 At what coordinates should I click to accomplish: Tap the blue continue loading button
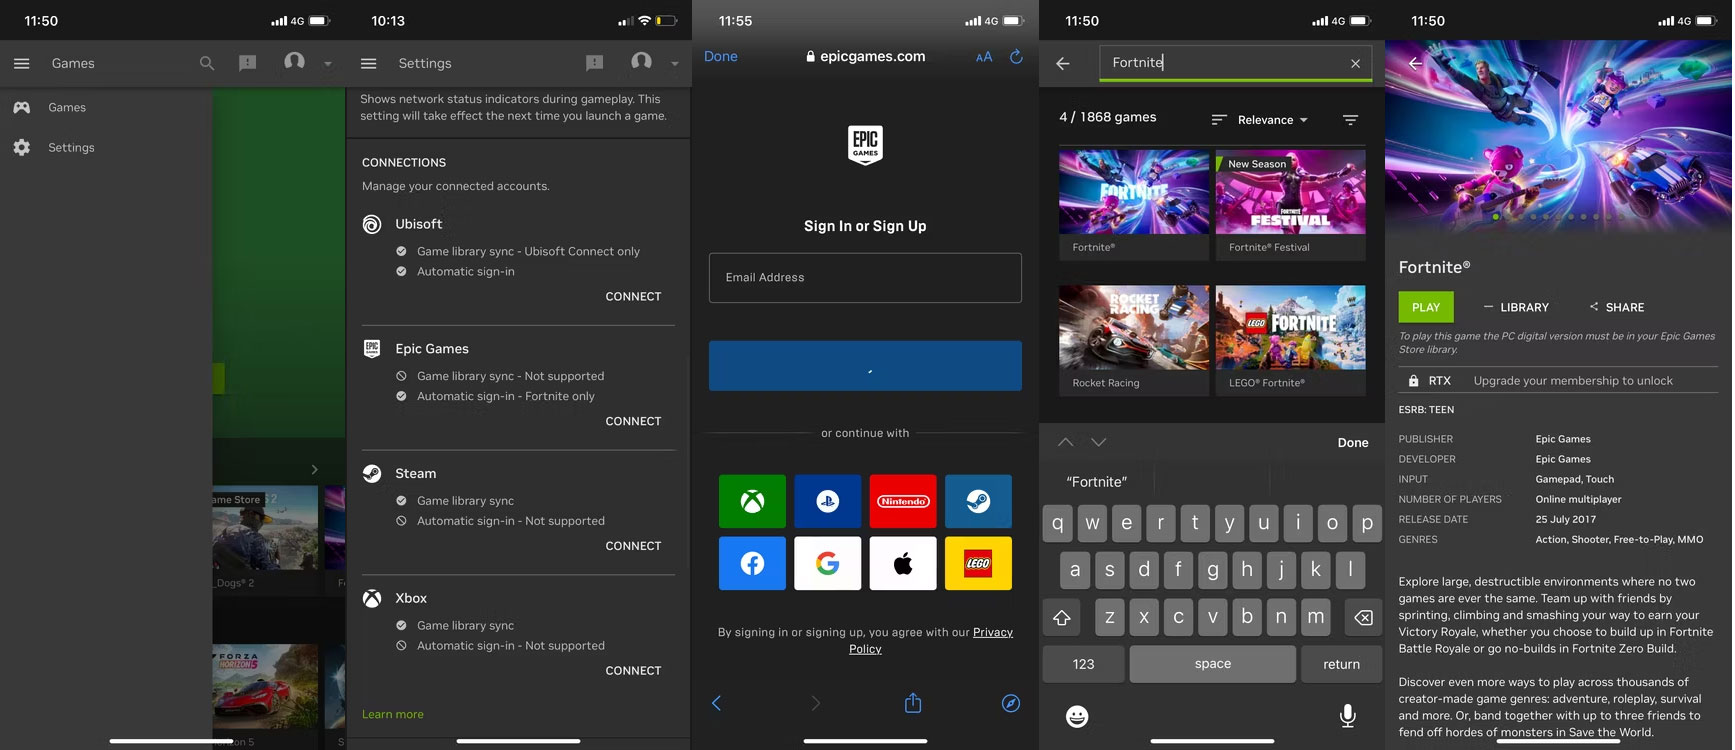tap(865, 365)
